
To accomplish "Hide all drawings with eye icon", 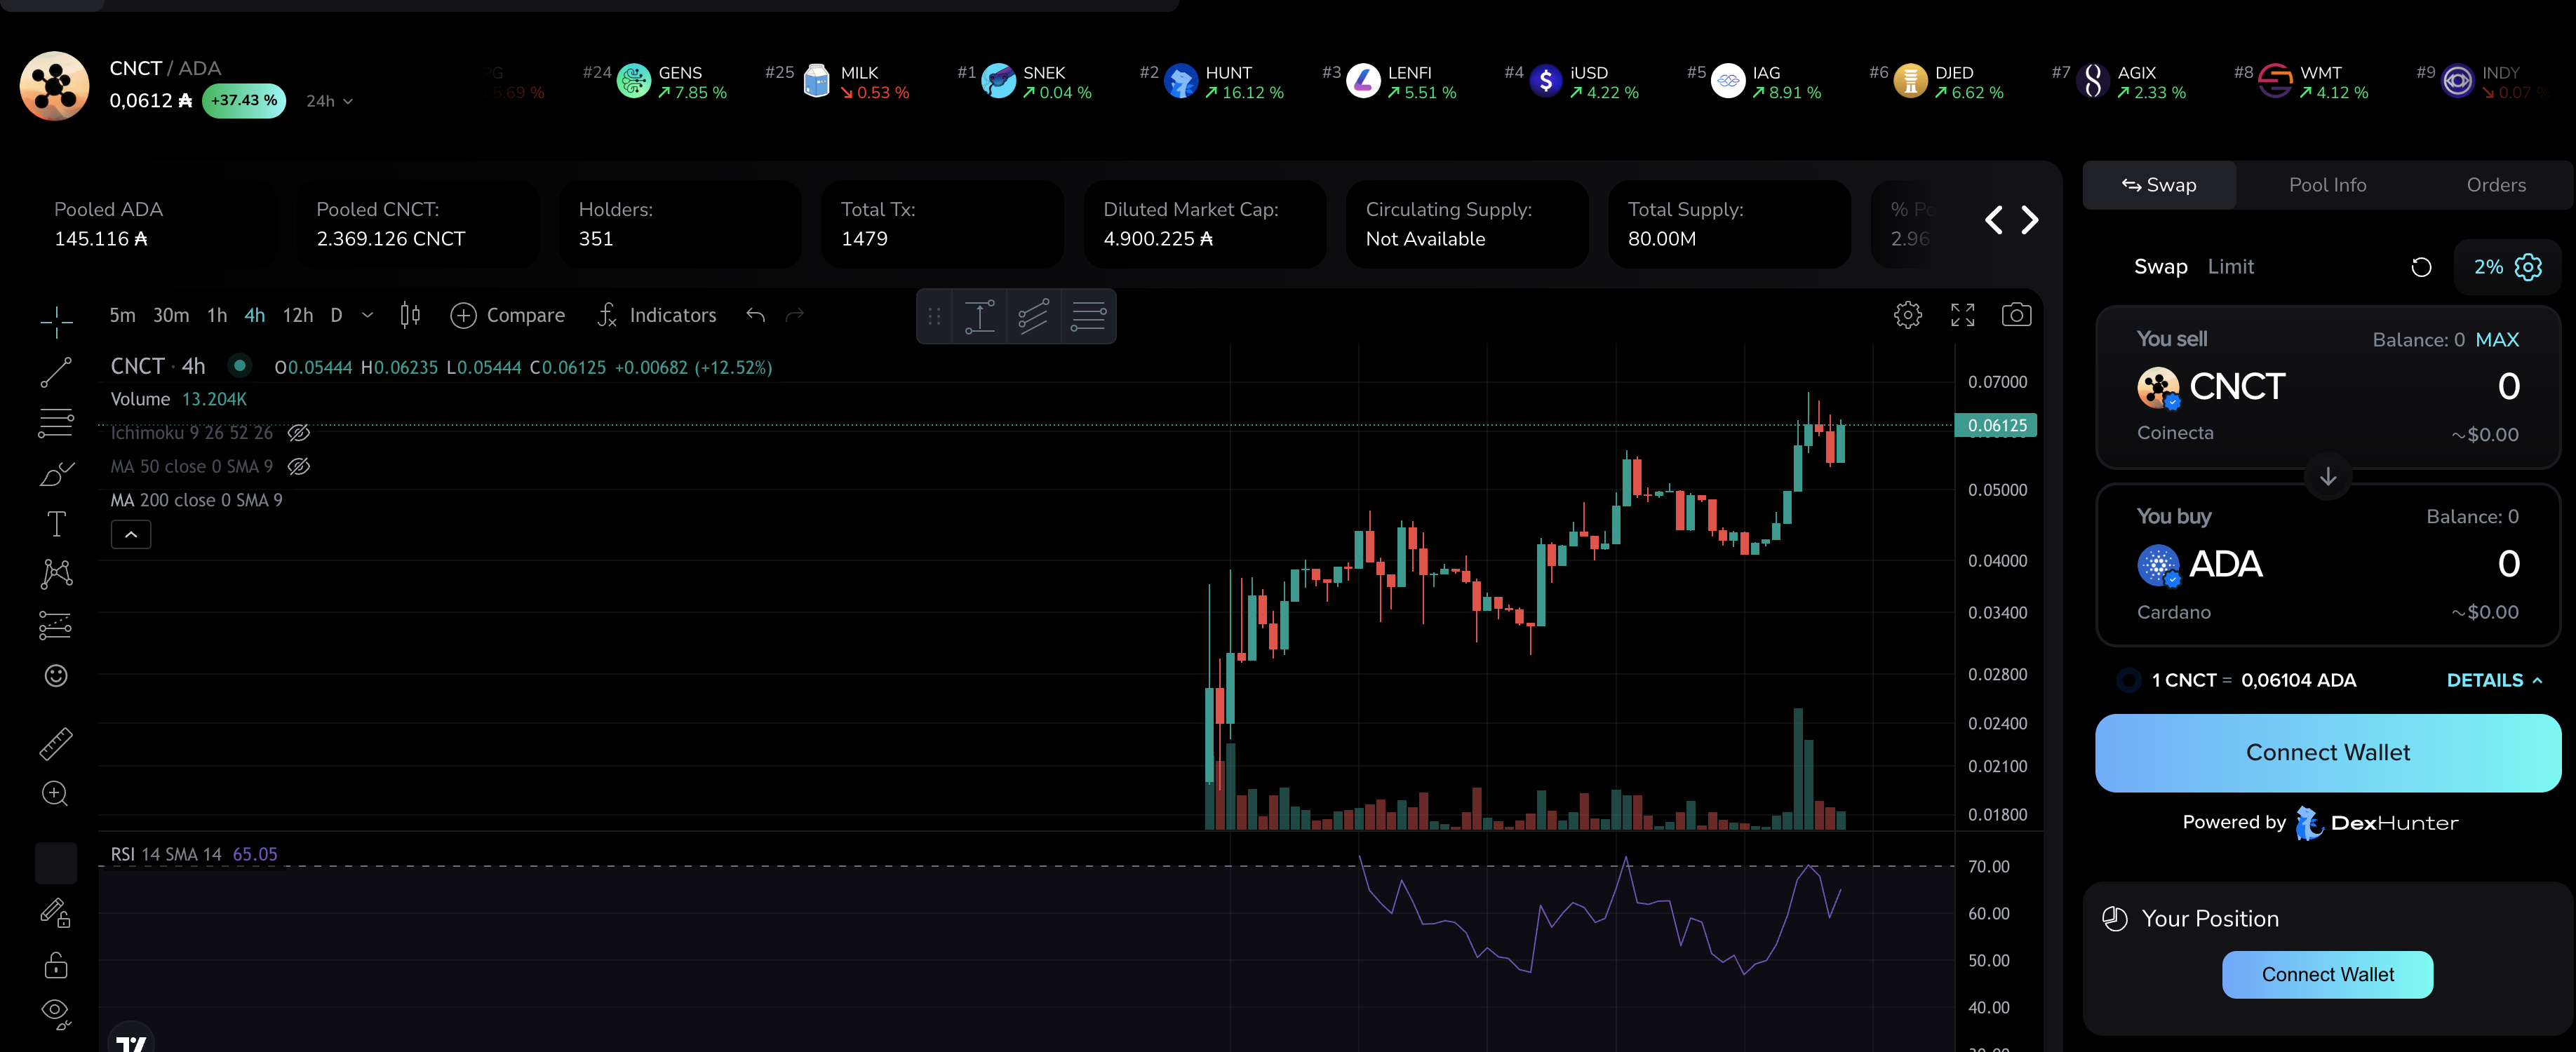I will point(56,1013).
